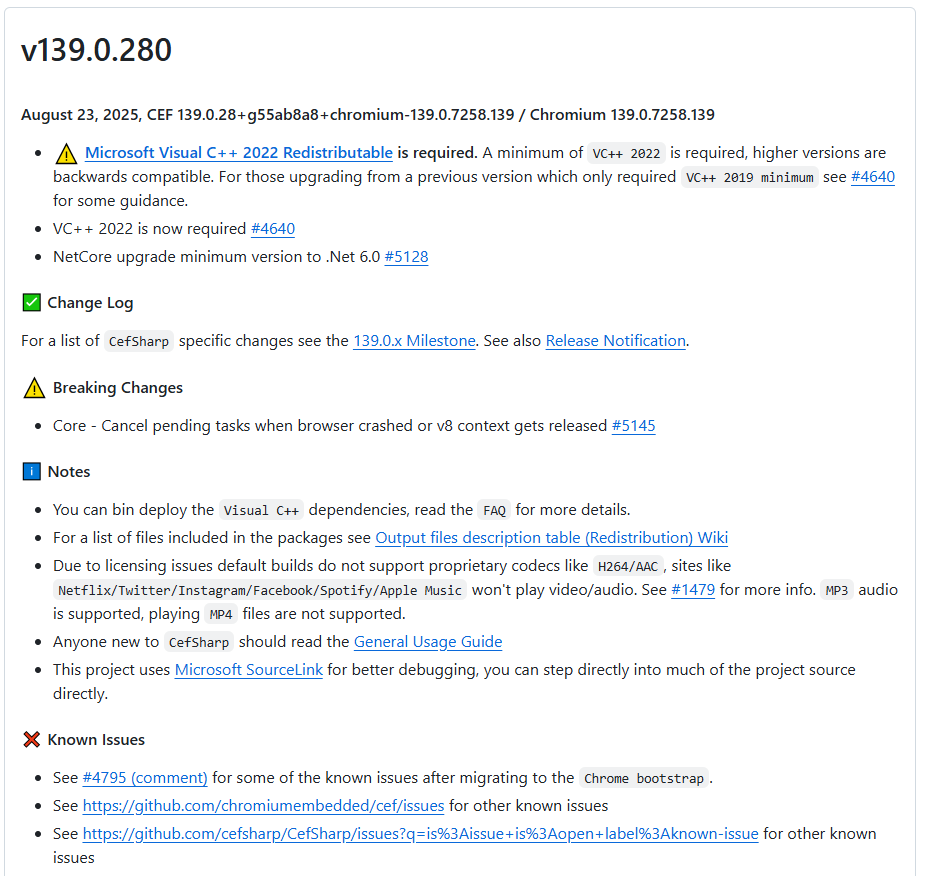Click the 'MP4' code snippet
The height and width of the screenshot is (876, 928).
221,614
